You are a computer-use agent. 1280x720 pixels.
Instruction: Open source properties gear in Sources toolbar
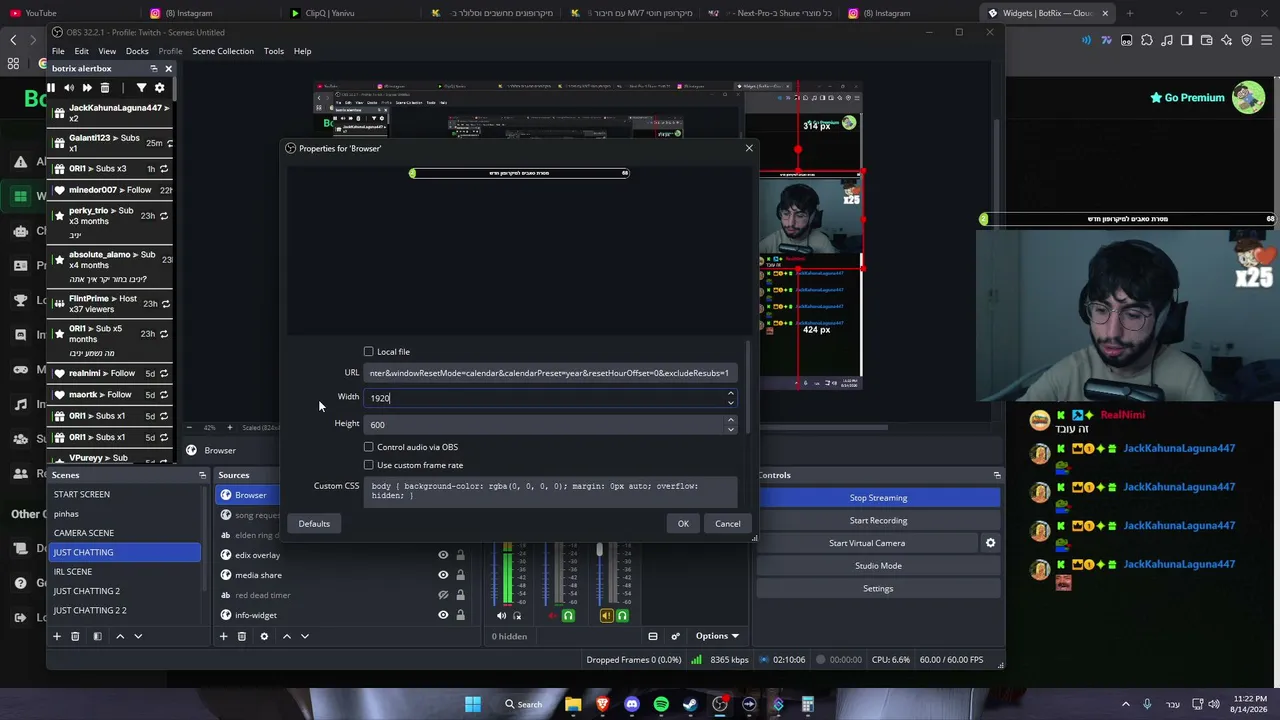pos(264,636)
